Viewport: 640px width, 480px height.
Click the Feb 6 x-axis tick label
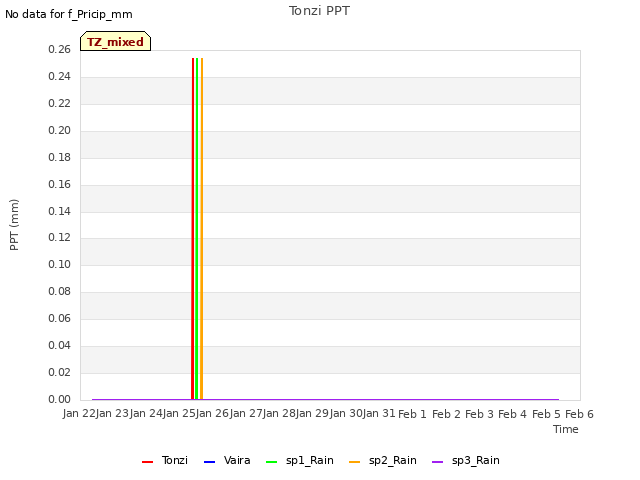(x=579, y=414)
